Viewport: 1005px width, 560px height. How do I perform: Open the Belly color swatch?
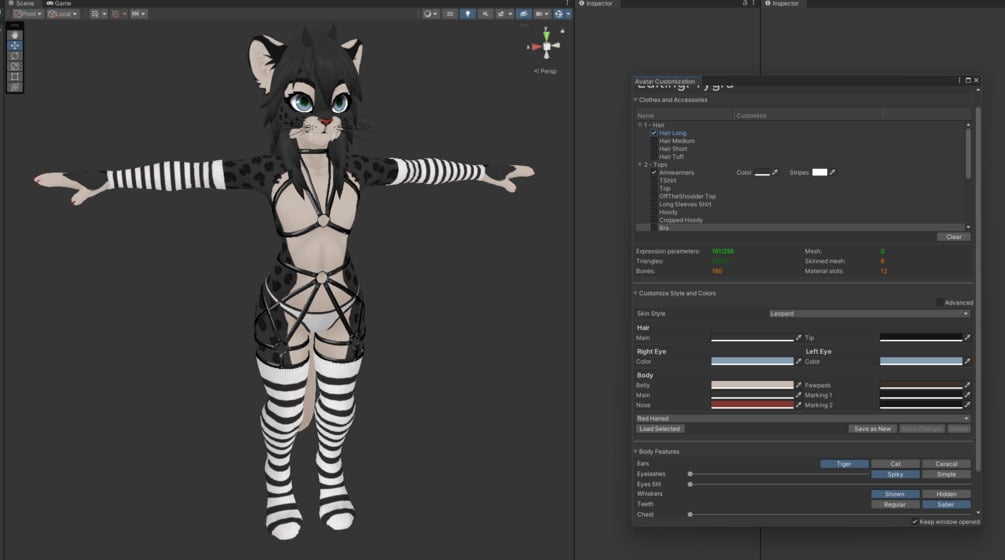[752, 385]
